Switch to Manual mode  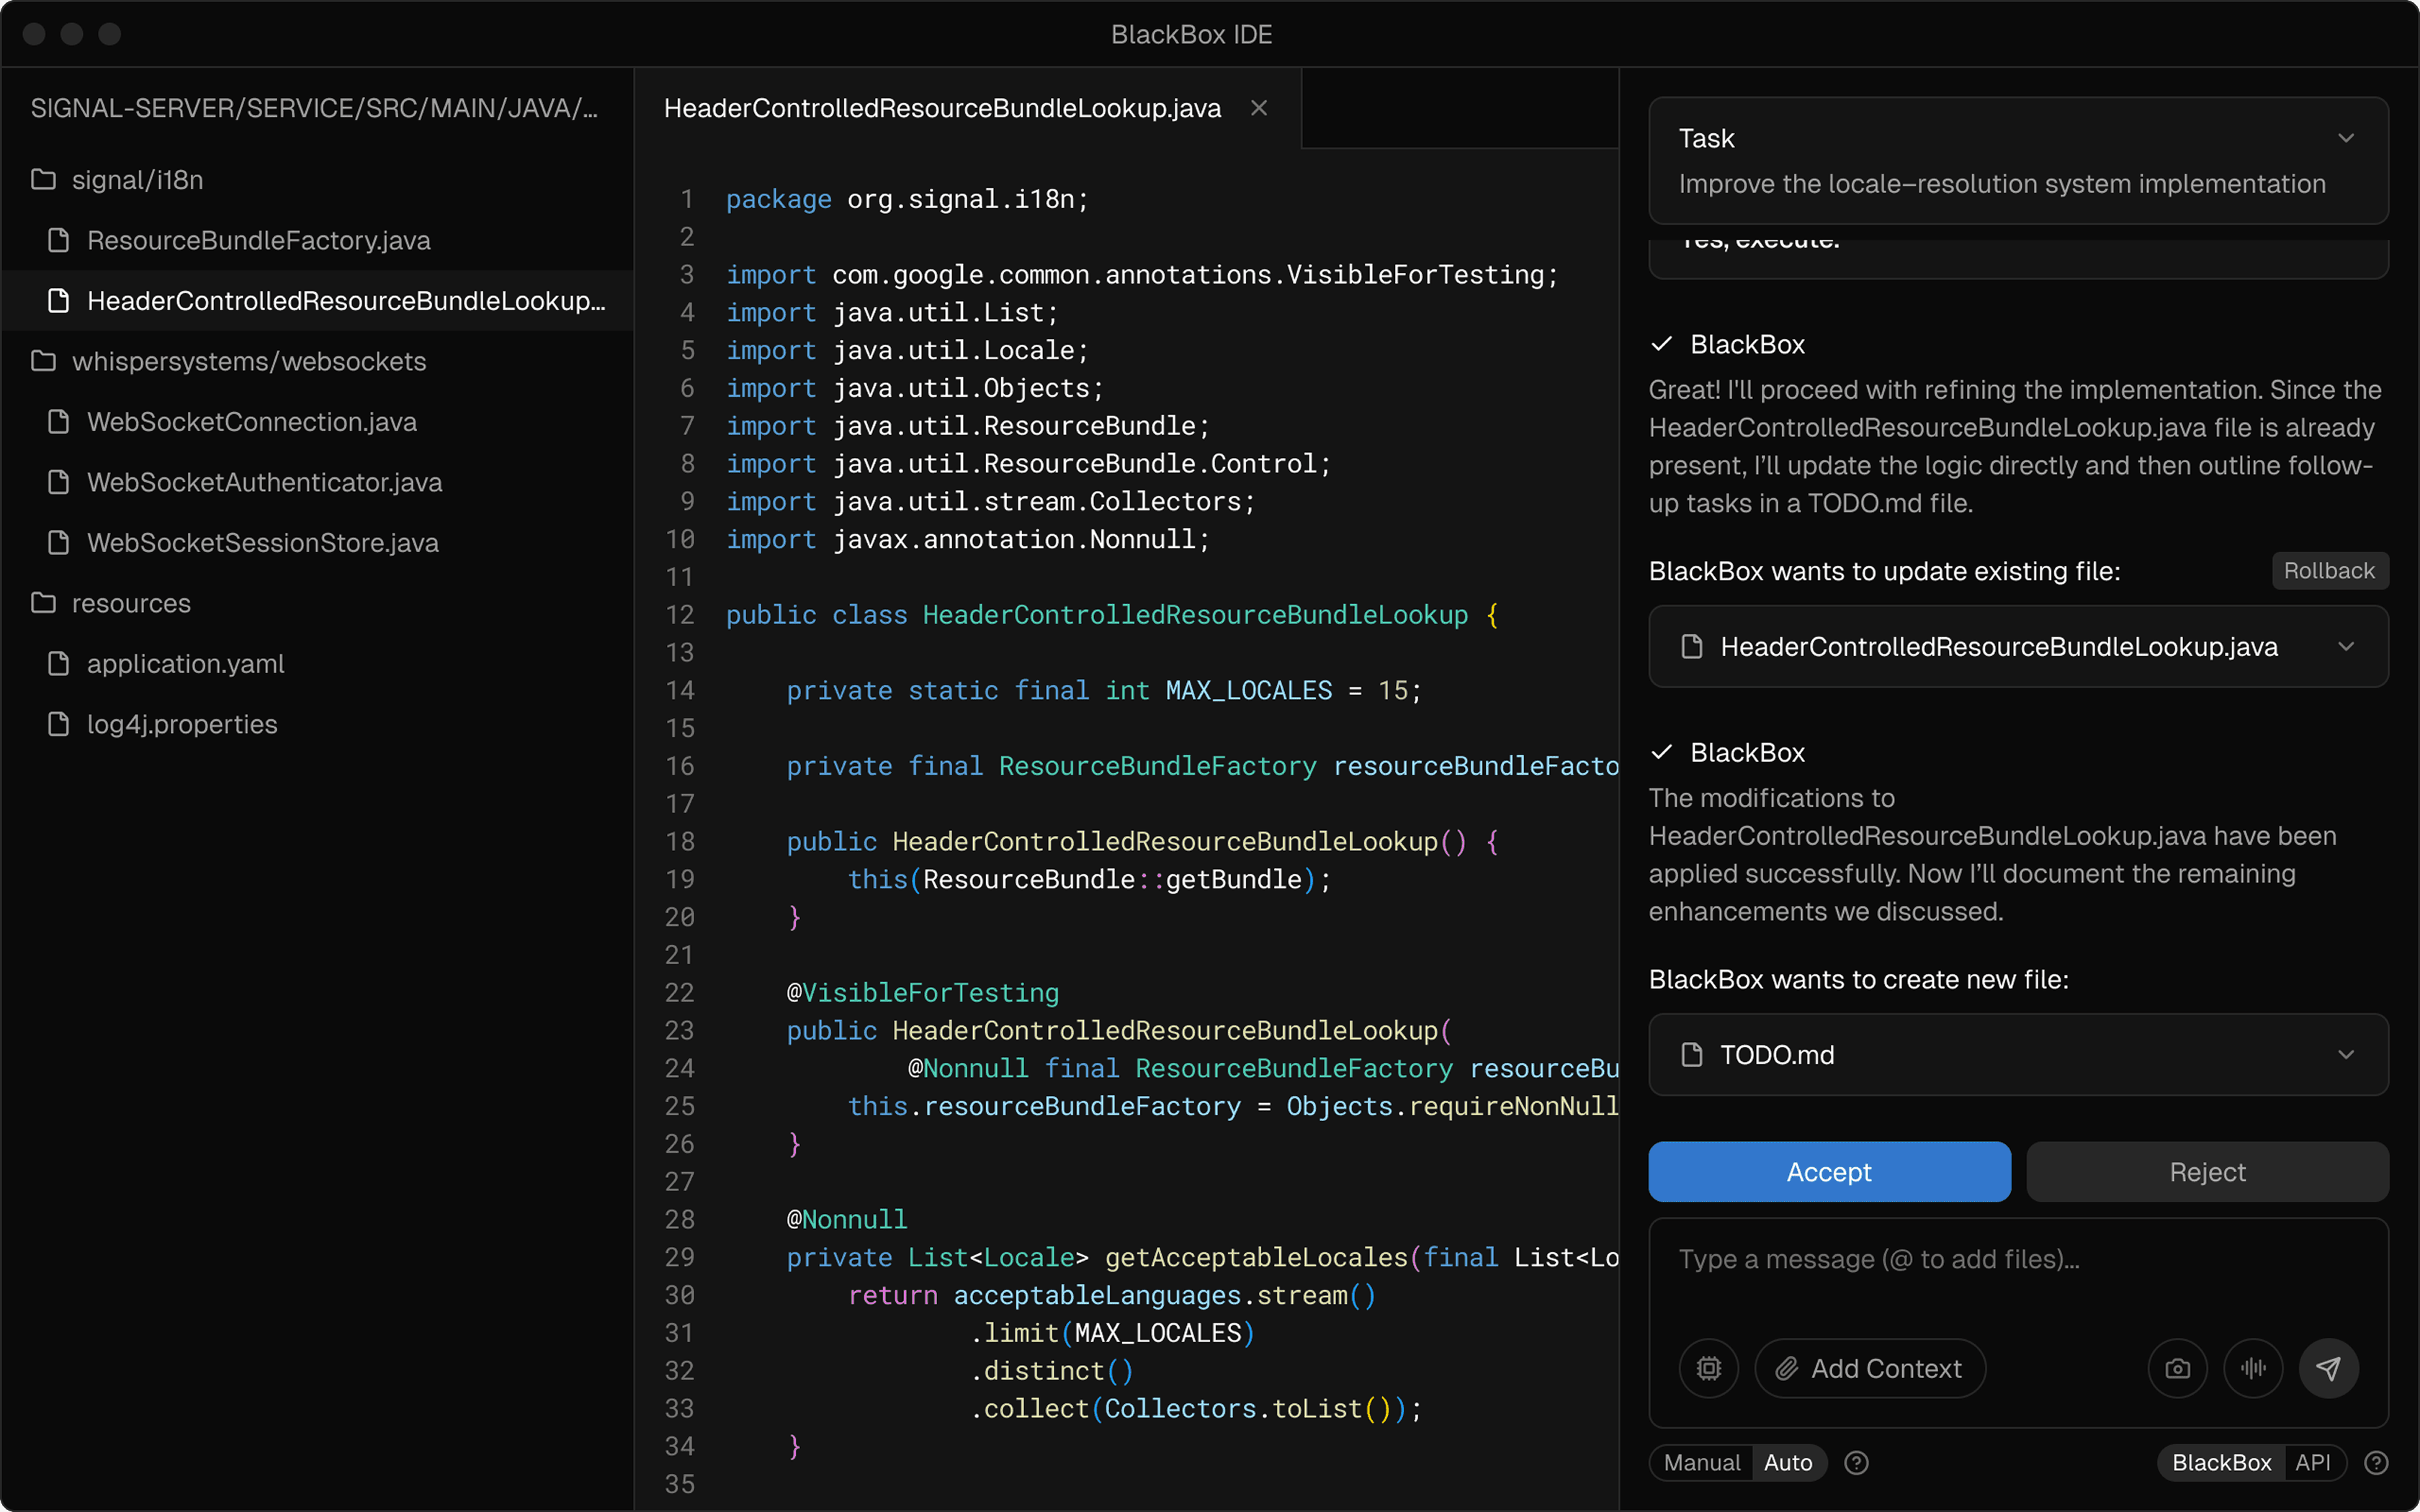[x=1701, y=1463]
